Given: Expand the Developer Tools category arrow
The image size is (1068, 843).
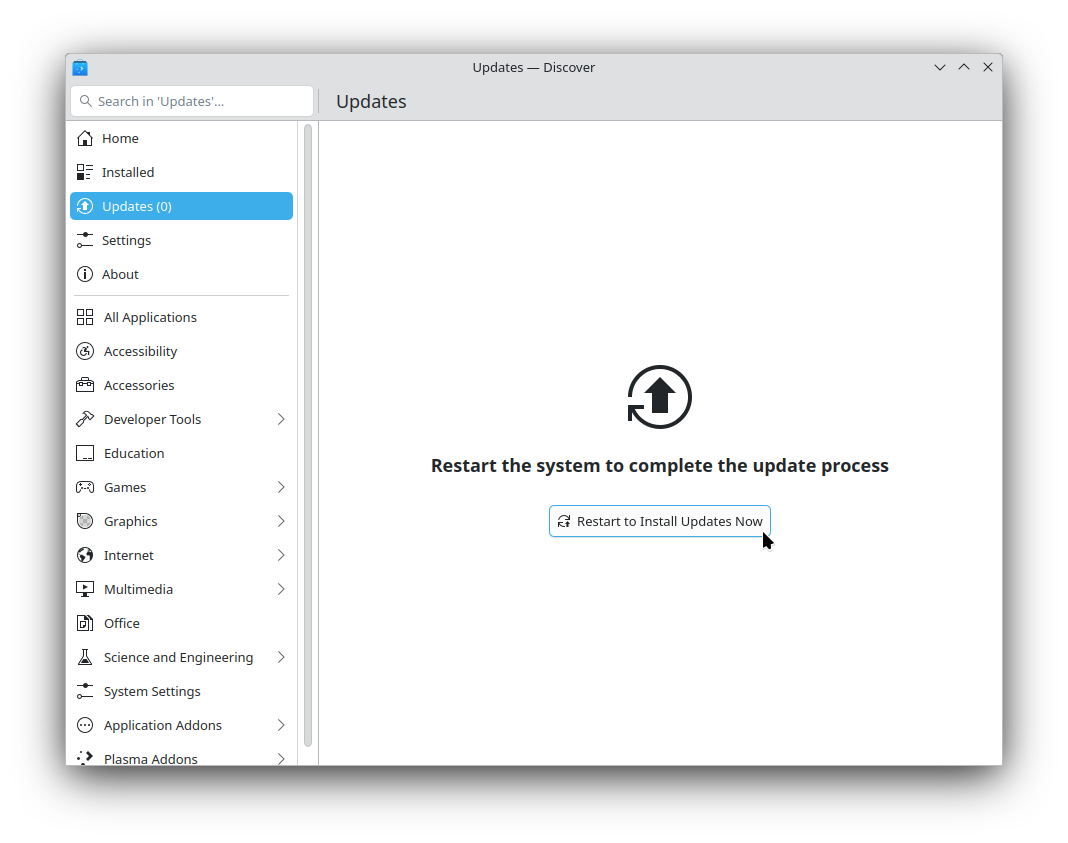Looking at the screenshot, I should click(281, 419).
